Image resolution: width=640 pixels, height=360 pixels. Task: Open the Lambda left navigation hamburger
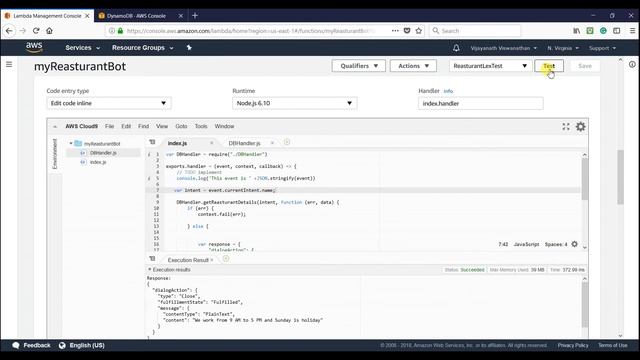(x=9, y=64)
